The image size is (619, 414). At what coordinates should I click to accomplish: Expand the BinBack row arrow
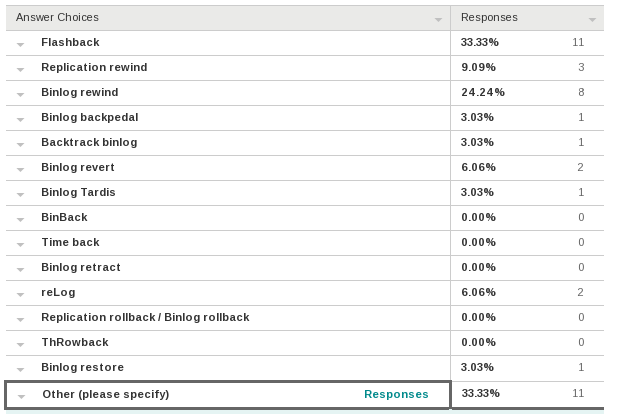click(x=20, y=219)
